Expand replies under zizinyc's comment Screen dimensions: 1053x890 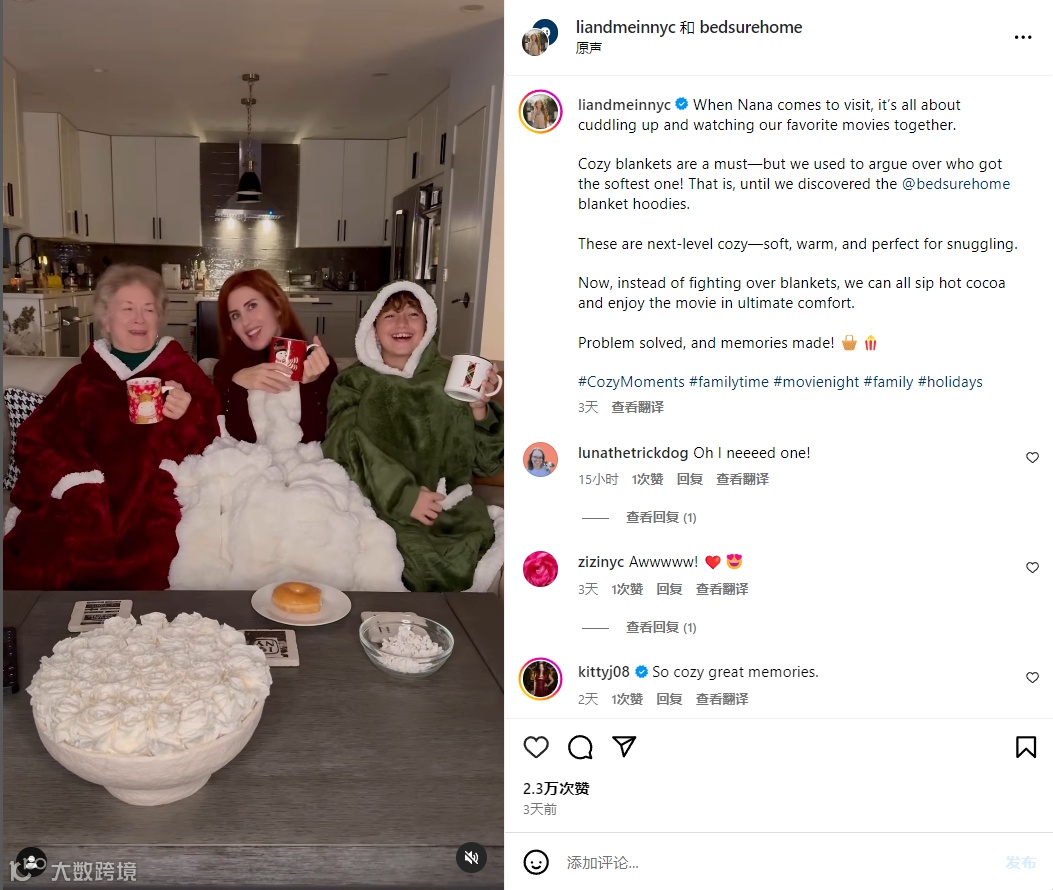661,627
